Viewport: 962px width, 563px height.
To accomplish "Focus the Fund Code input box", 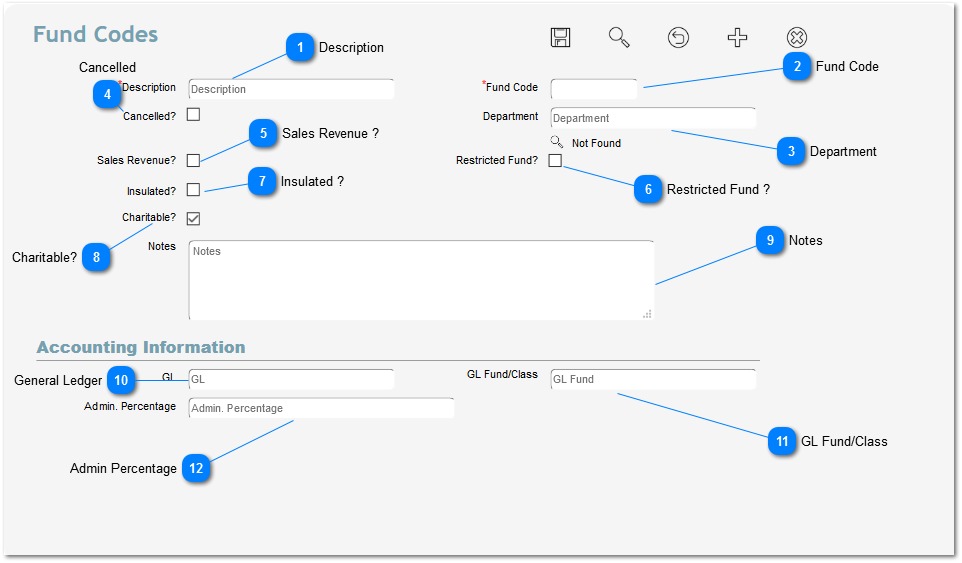I will click(x=593, y=89).
